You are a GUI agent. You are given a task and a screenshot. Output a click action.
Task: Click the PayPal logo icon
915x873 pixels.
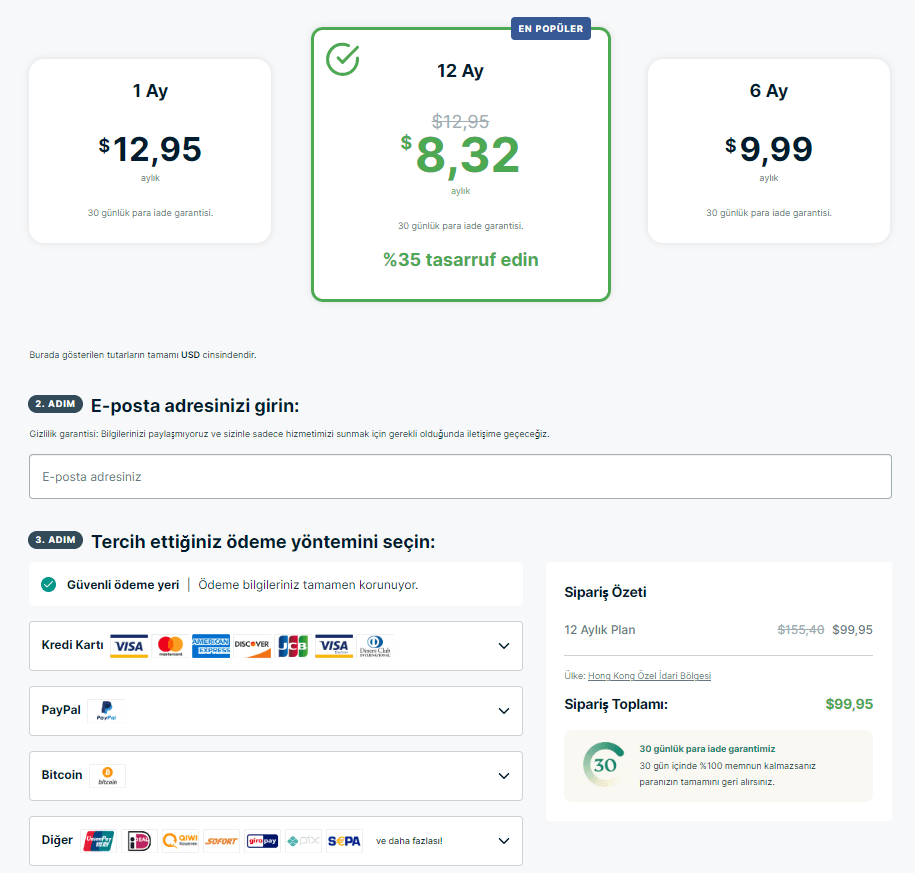tap(105, 711)
